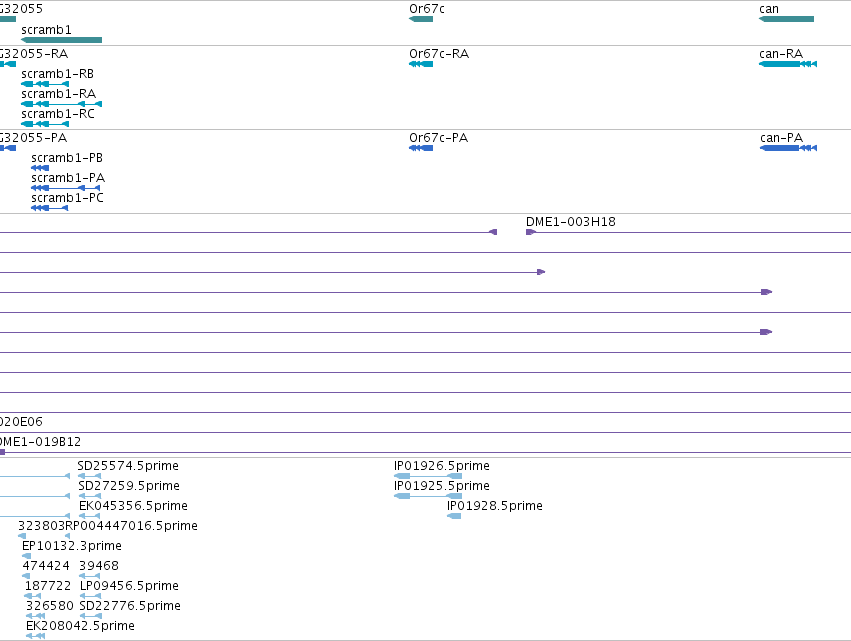Click the DME1-003H18 clone label
Screen dimensions: 851x641
pyautogui.click(x=571, y=222)
